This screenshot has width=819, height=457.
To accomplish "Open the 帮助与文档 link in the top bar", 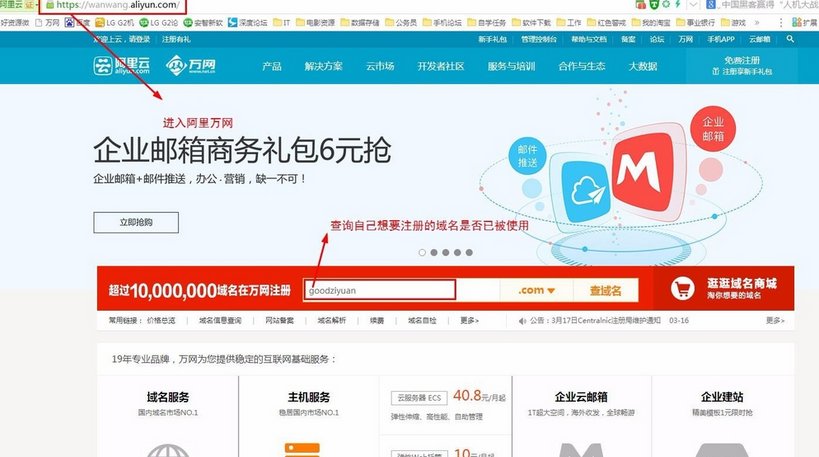I will (589, 39).
